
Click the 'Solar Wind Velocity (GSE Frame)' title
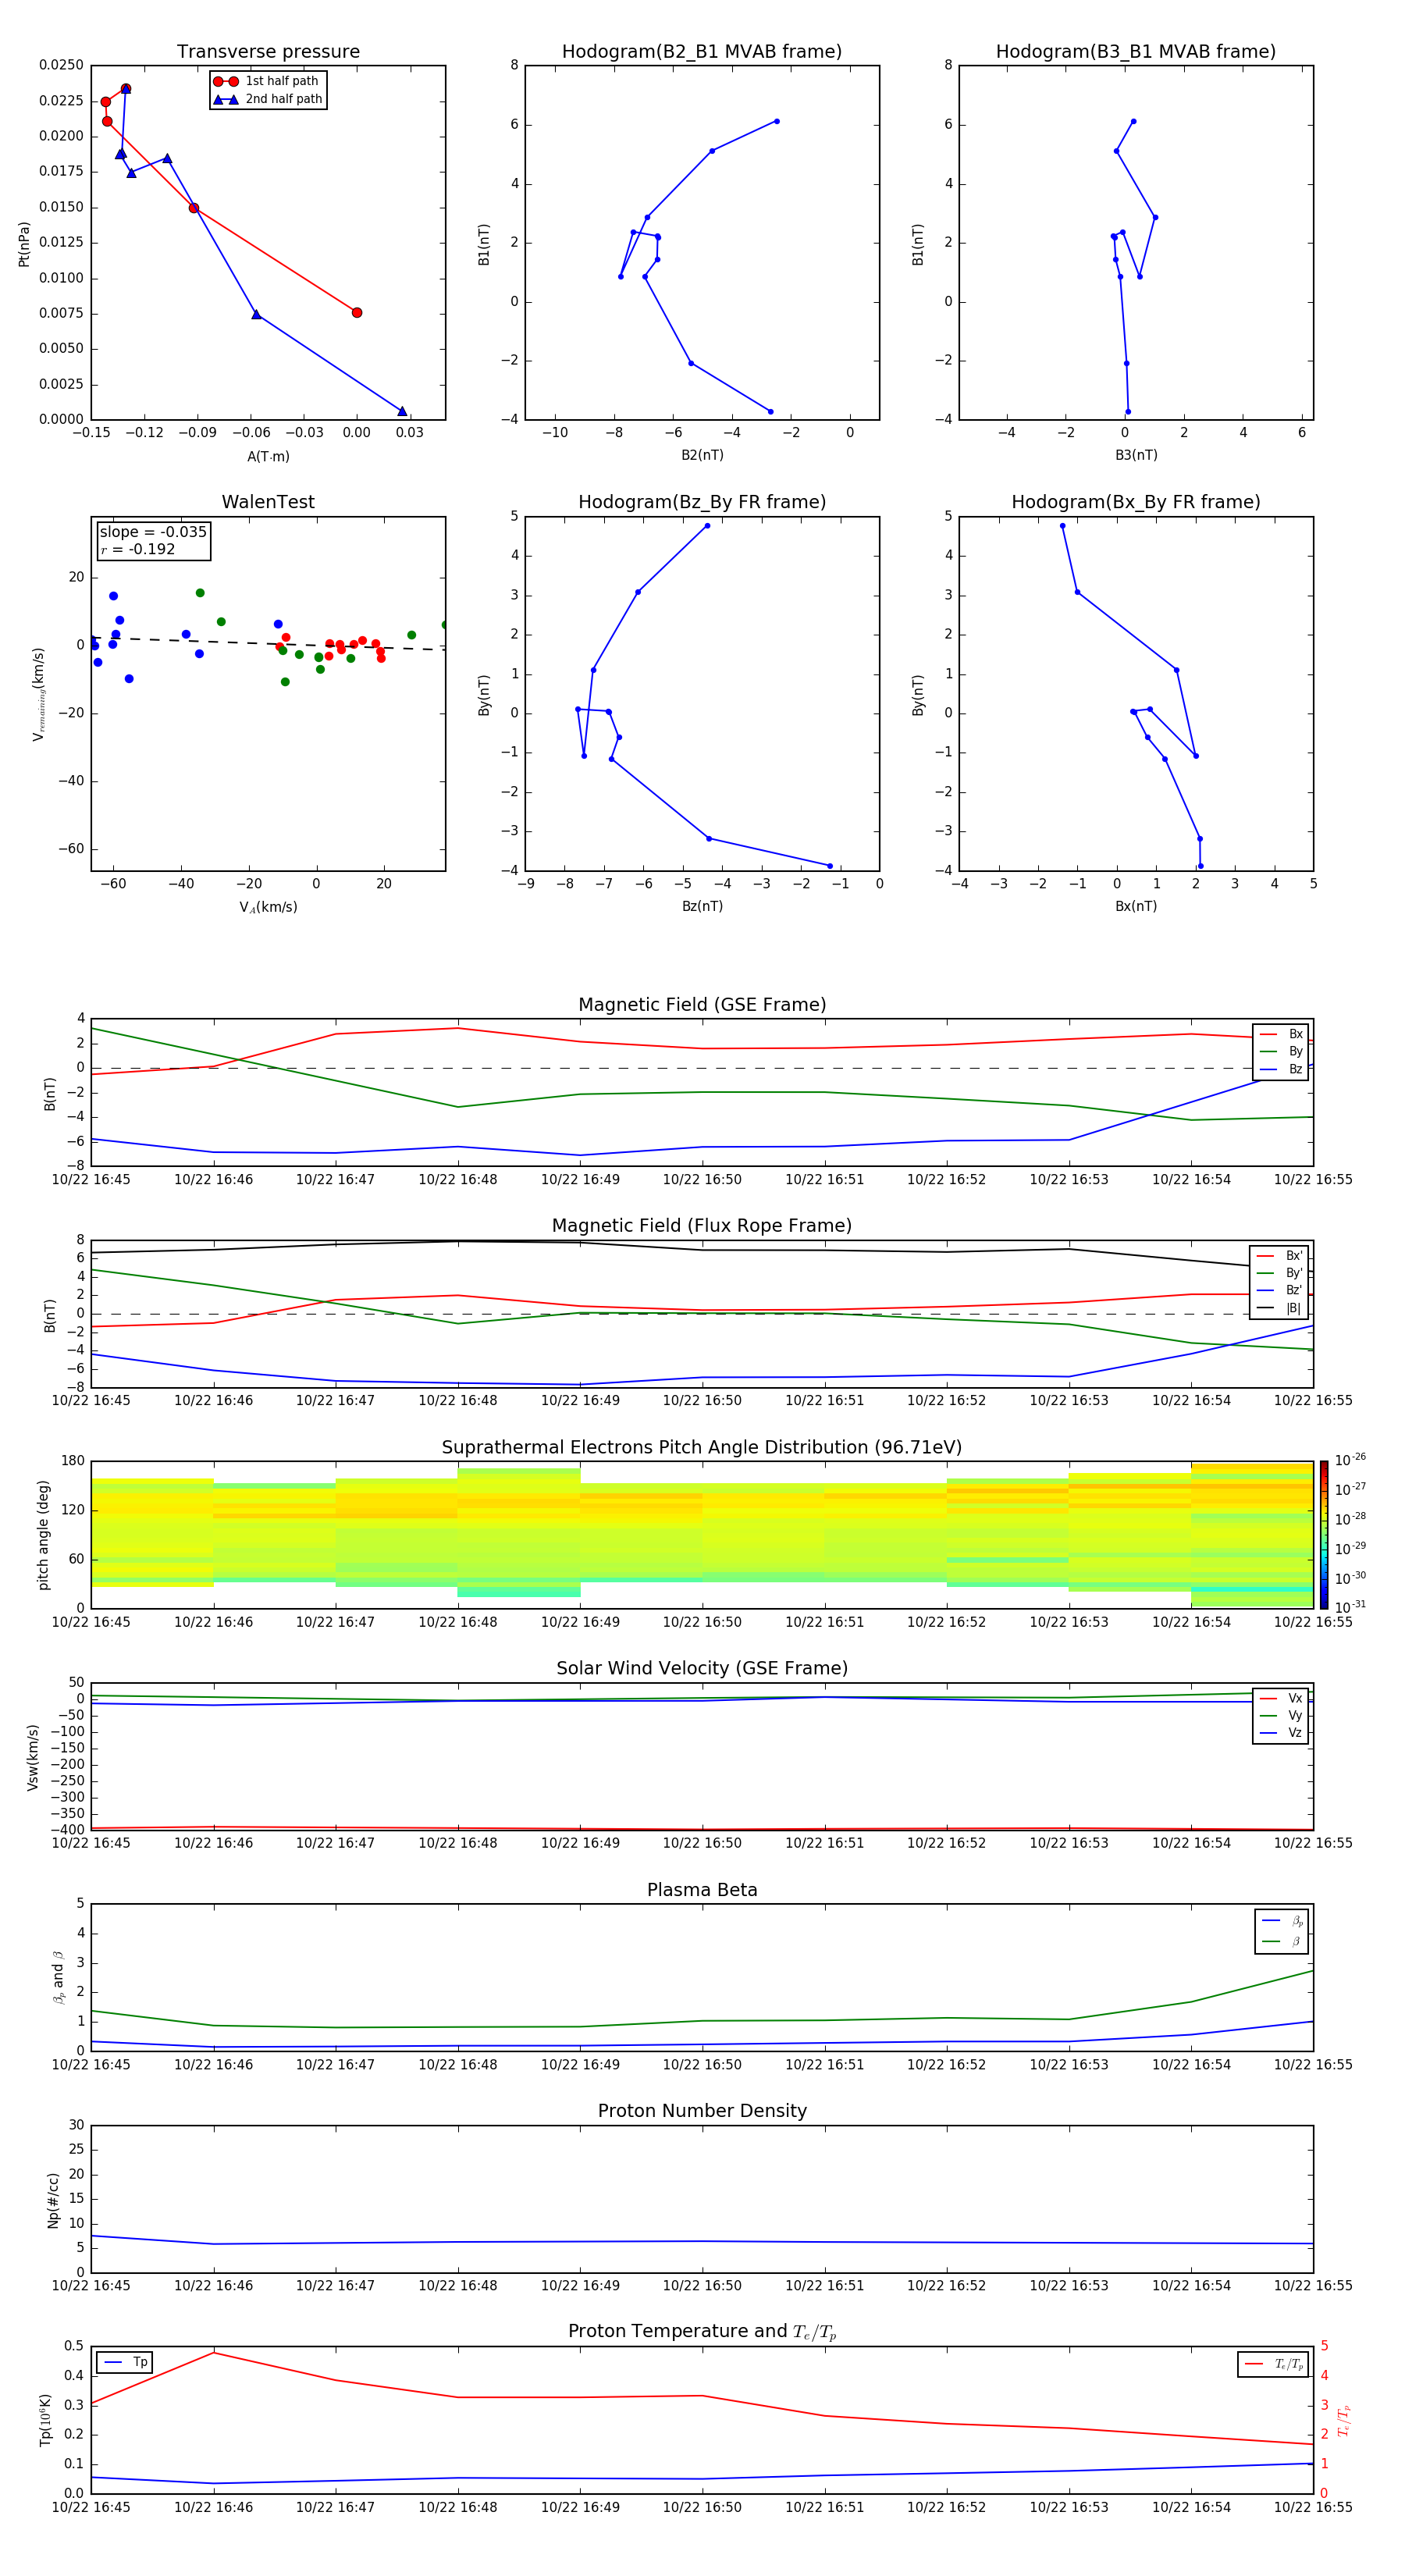(x=702, y=1669)
